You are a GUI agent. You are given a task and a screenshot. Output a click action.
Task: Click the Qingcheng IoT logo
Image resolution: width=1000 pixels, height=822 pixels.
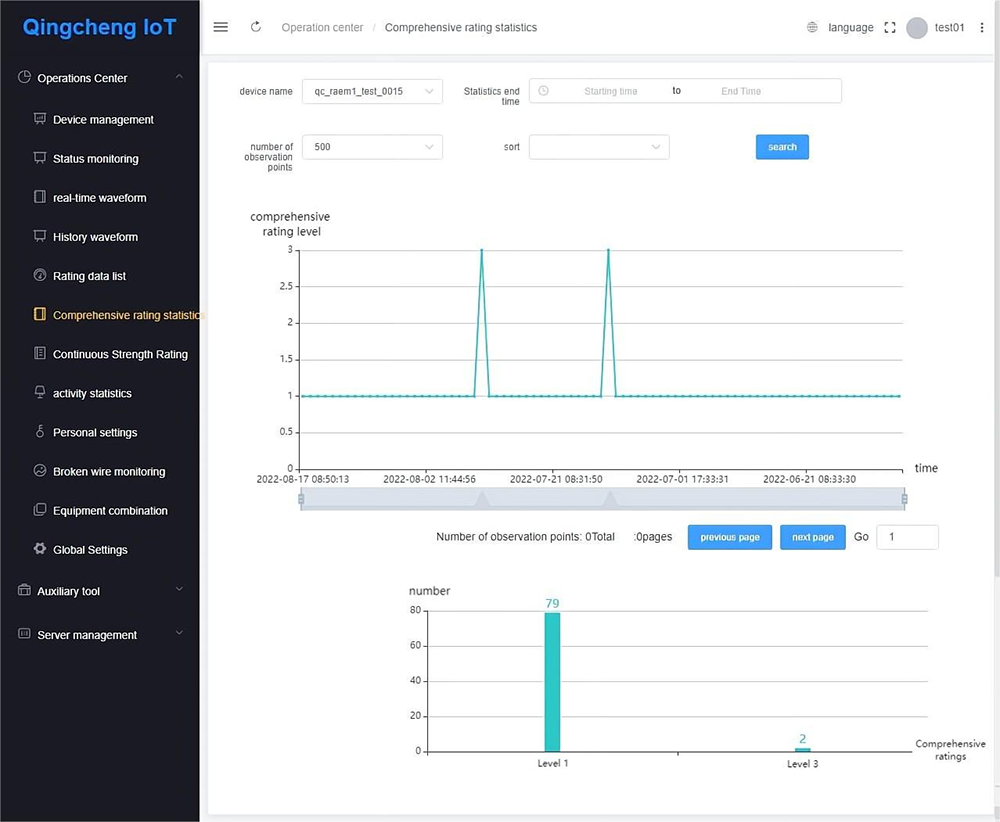99,27
